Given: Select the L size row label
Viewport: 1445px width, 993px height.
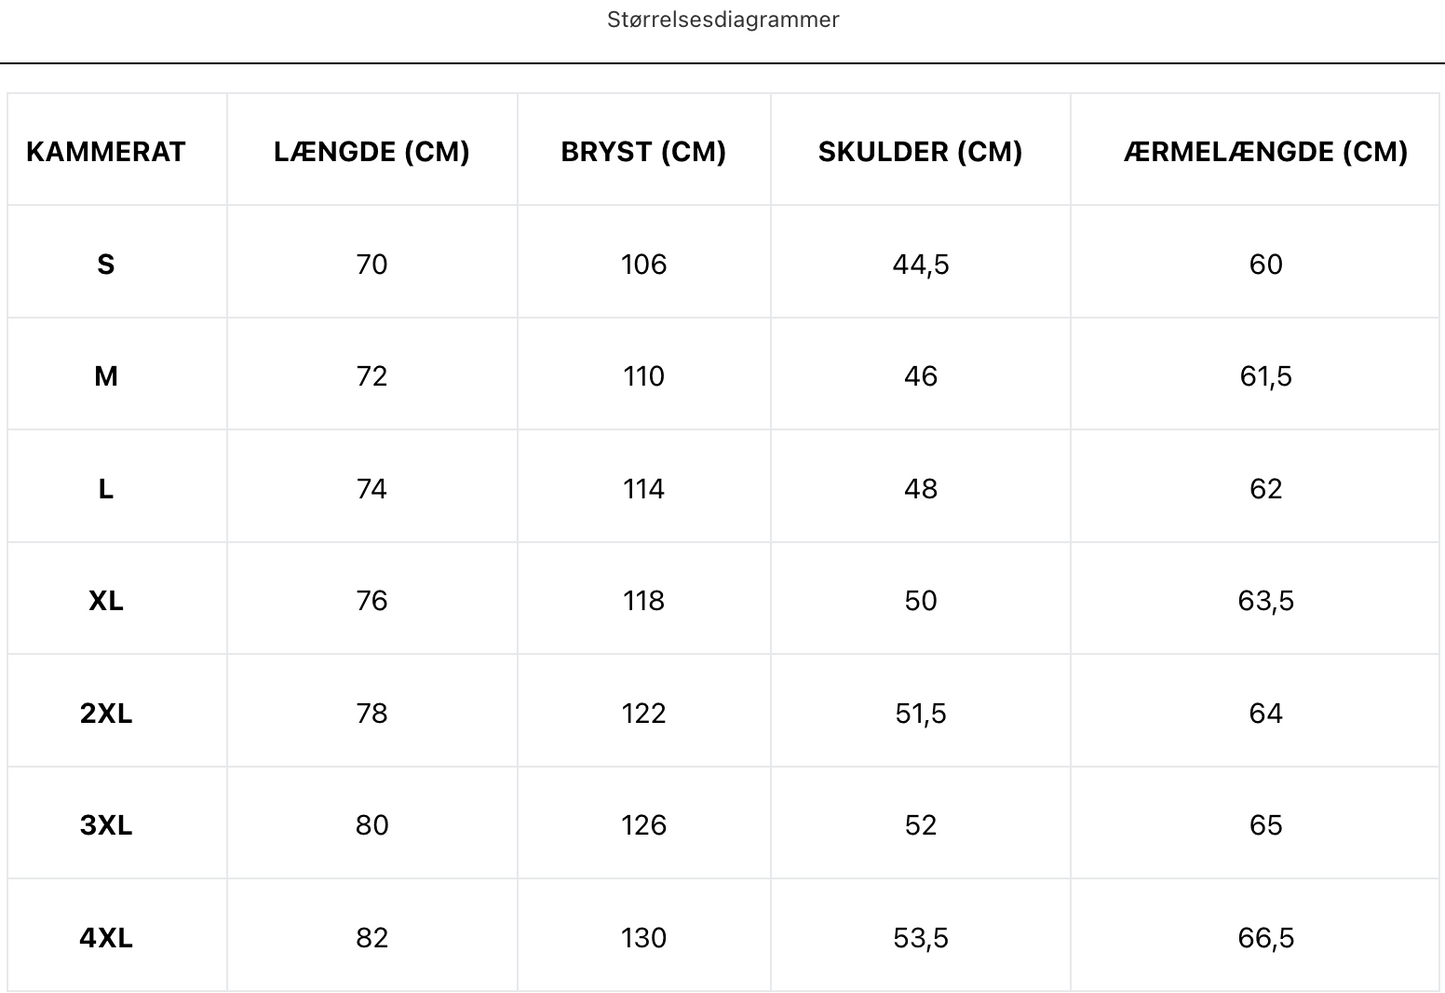Looking at the screenshot, I should (106, 489).
